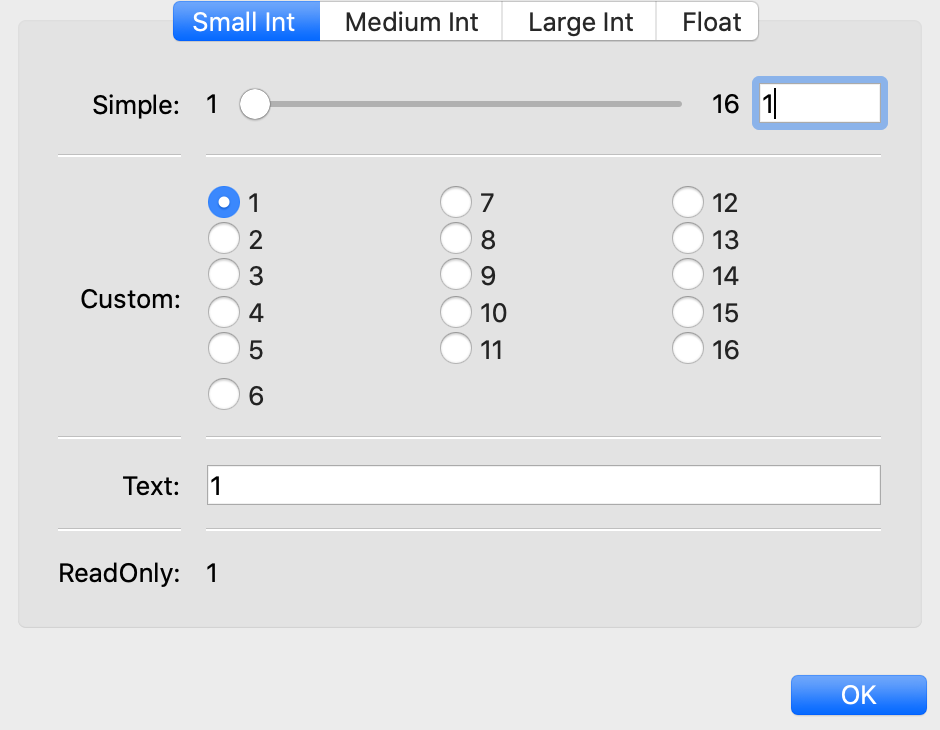940x730 pixels.
Task: Click the Simple value input field
Action: tap(820, 104)
